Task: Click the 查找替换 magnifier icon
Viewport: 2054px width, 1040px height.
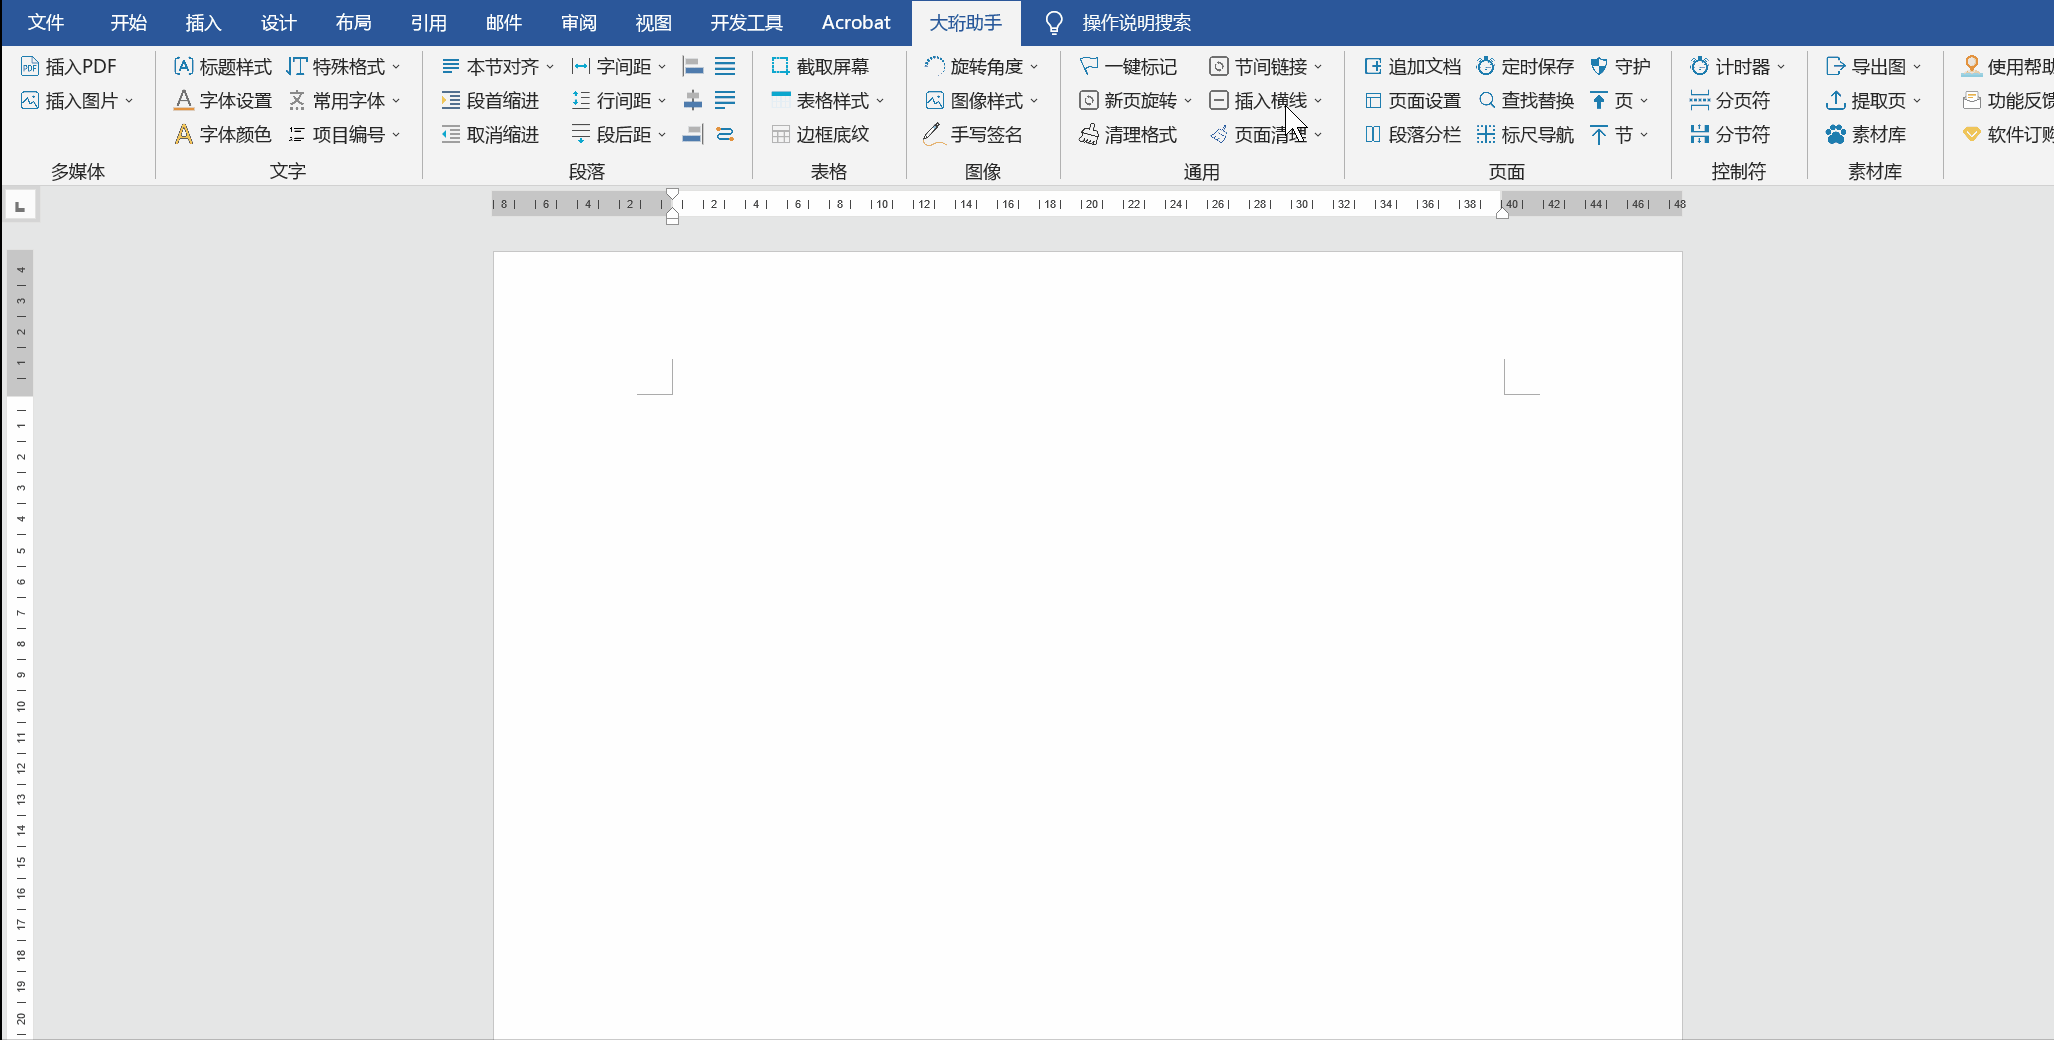Action: (x=1487, y=101)
